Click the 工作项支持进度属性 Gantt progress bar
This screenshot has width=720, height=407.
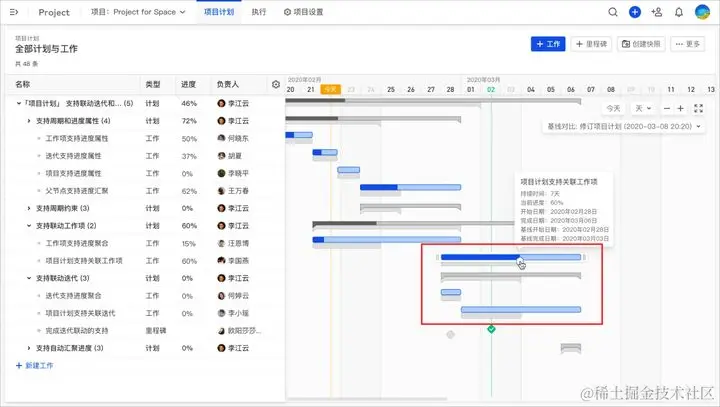(x=299, y=135)
